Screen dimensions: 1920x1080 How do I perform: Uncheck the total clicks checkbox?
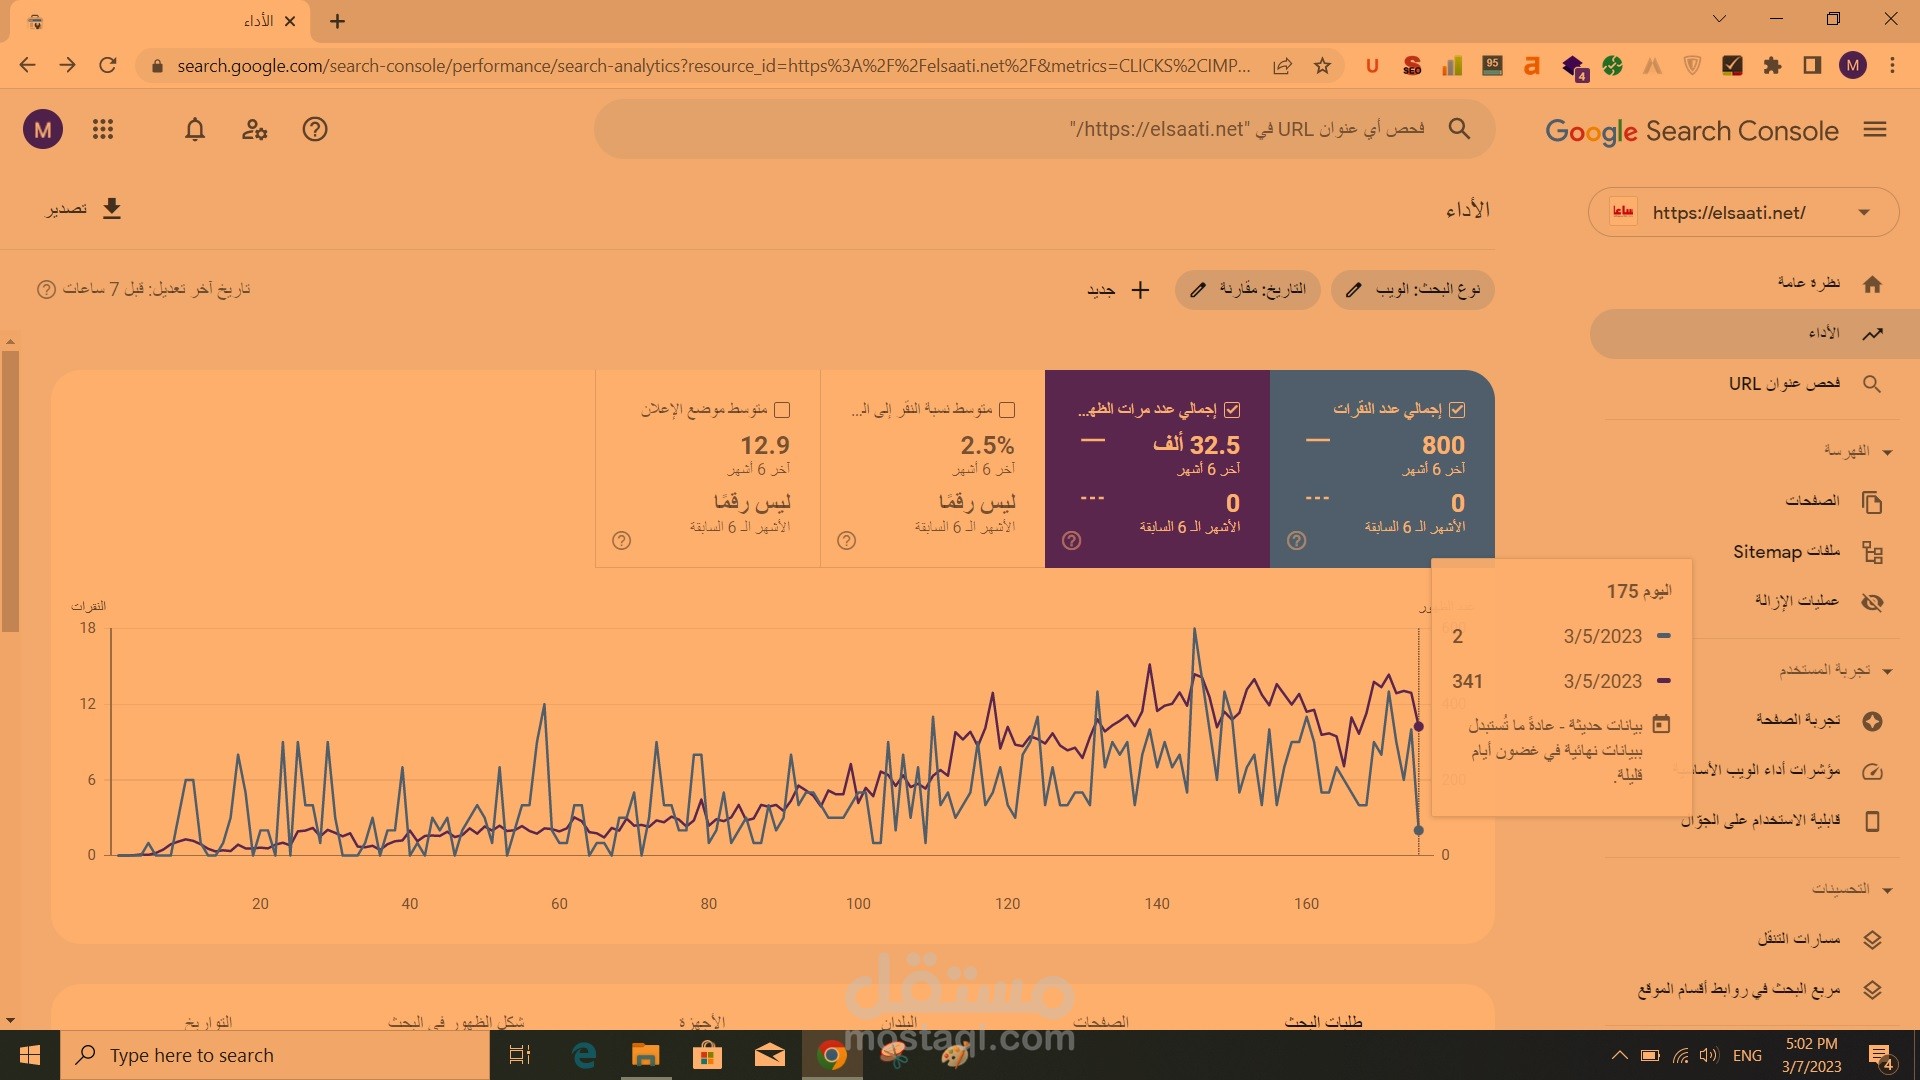1457,409
